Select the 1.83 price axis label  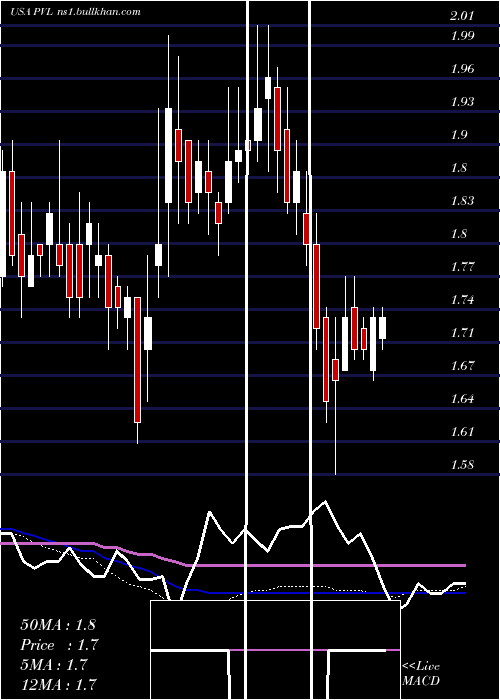pos(462,201)
